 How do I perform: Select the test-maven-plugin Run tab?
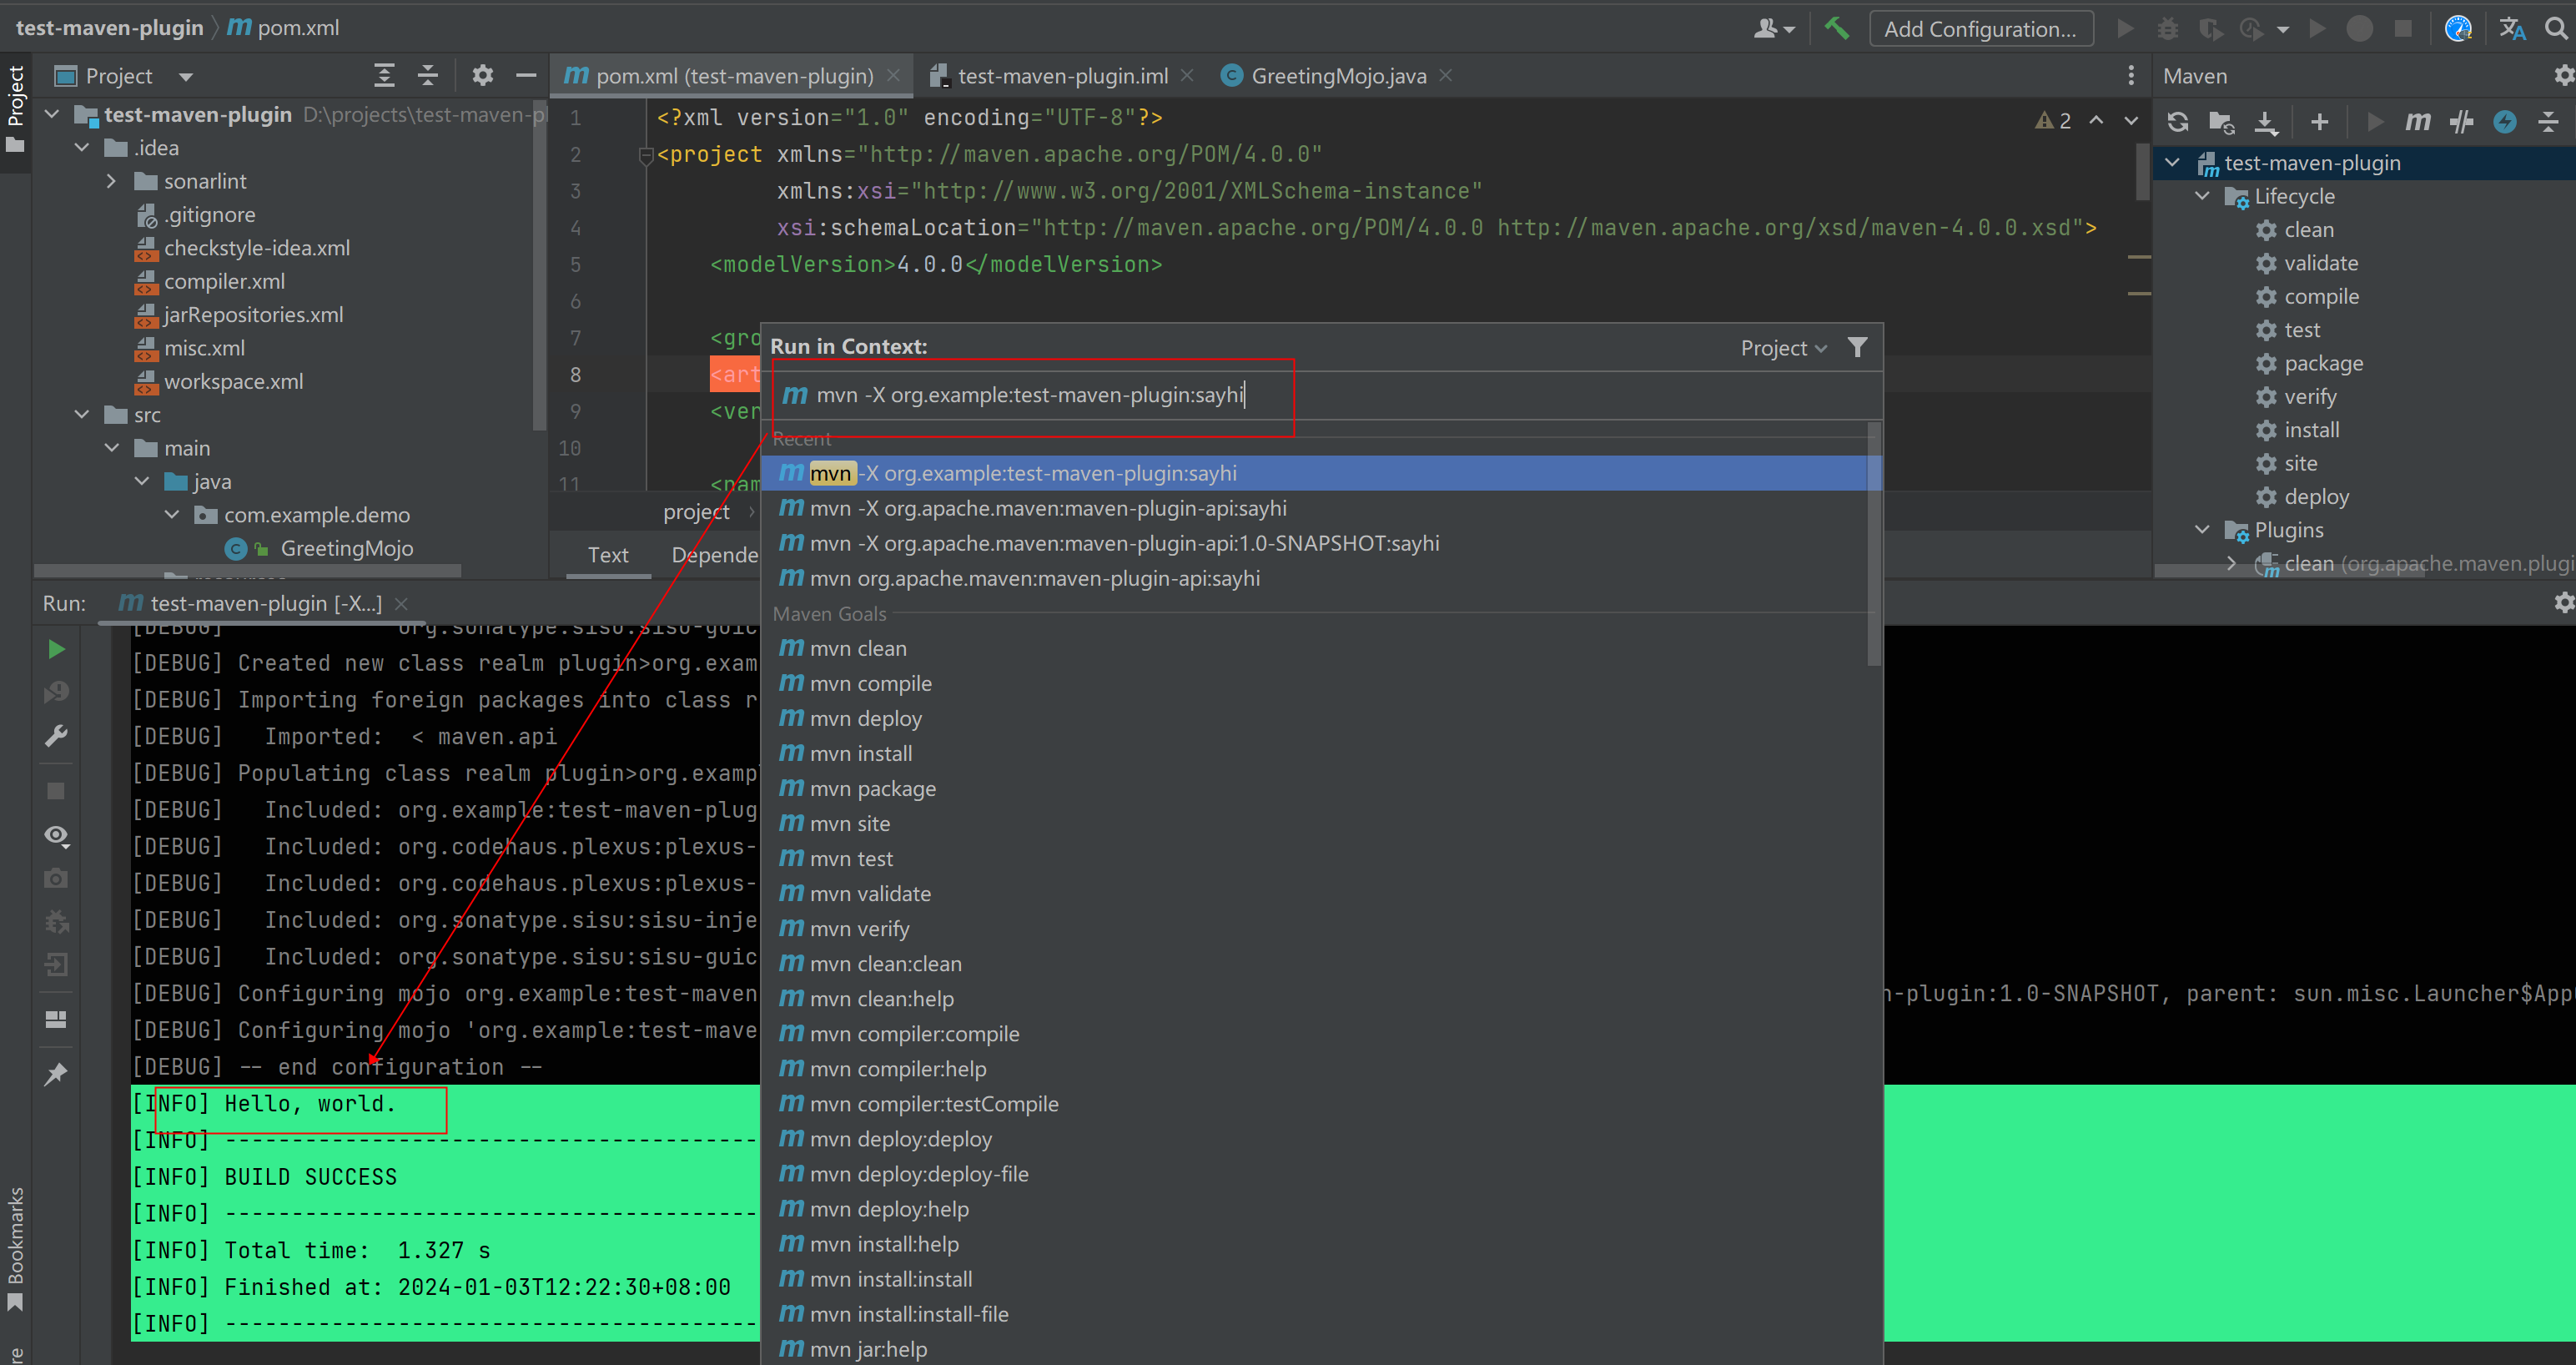coord(263,603)
